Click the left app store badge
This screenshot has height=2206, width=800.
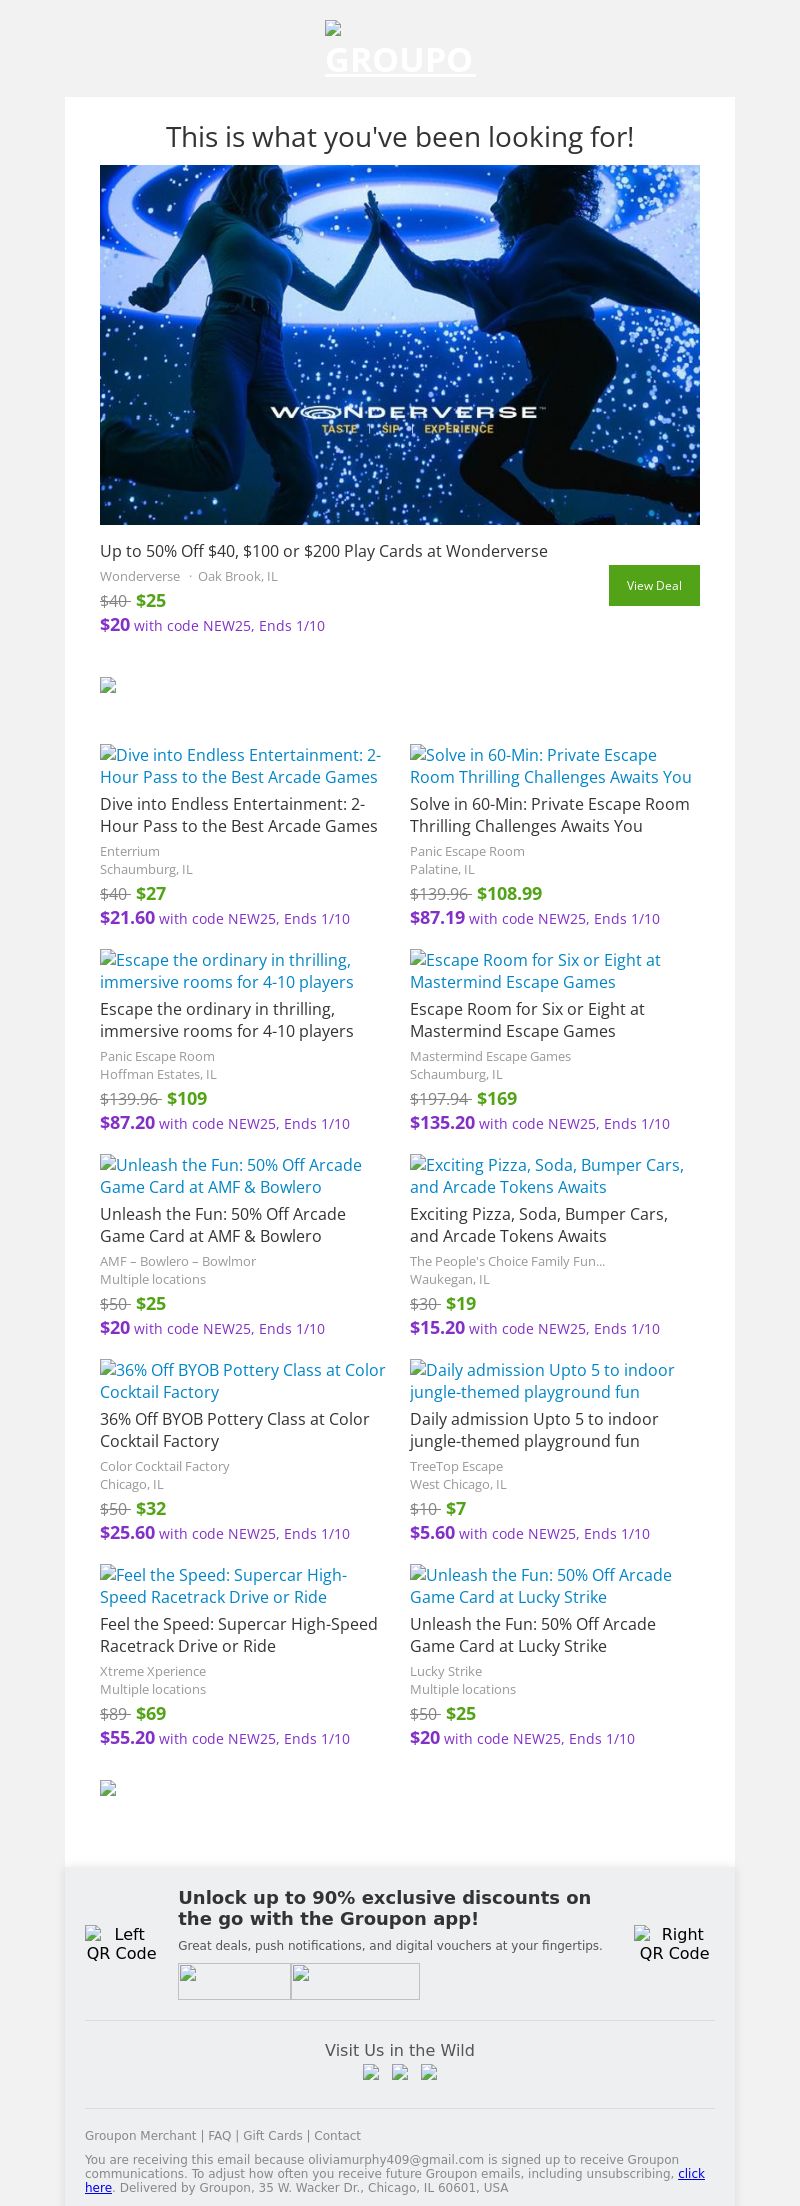click(x=234, y=1981)
